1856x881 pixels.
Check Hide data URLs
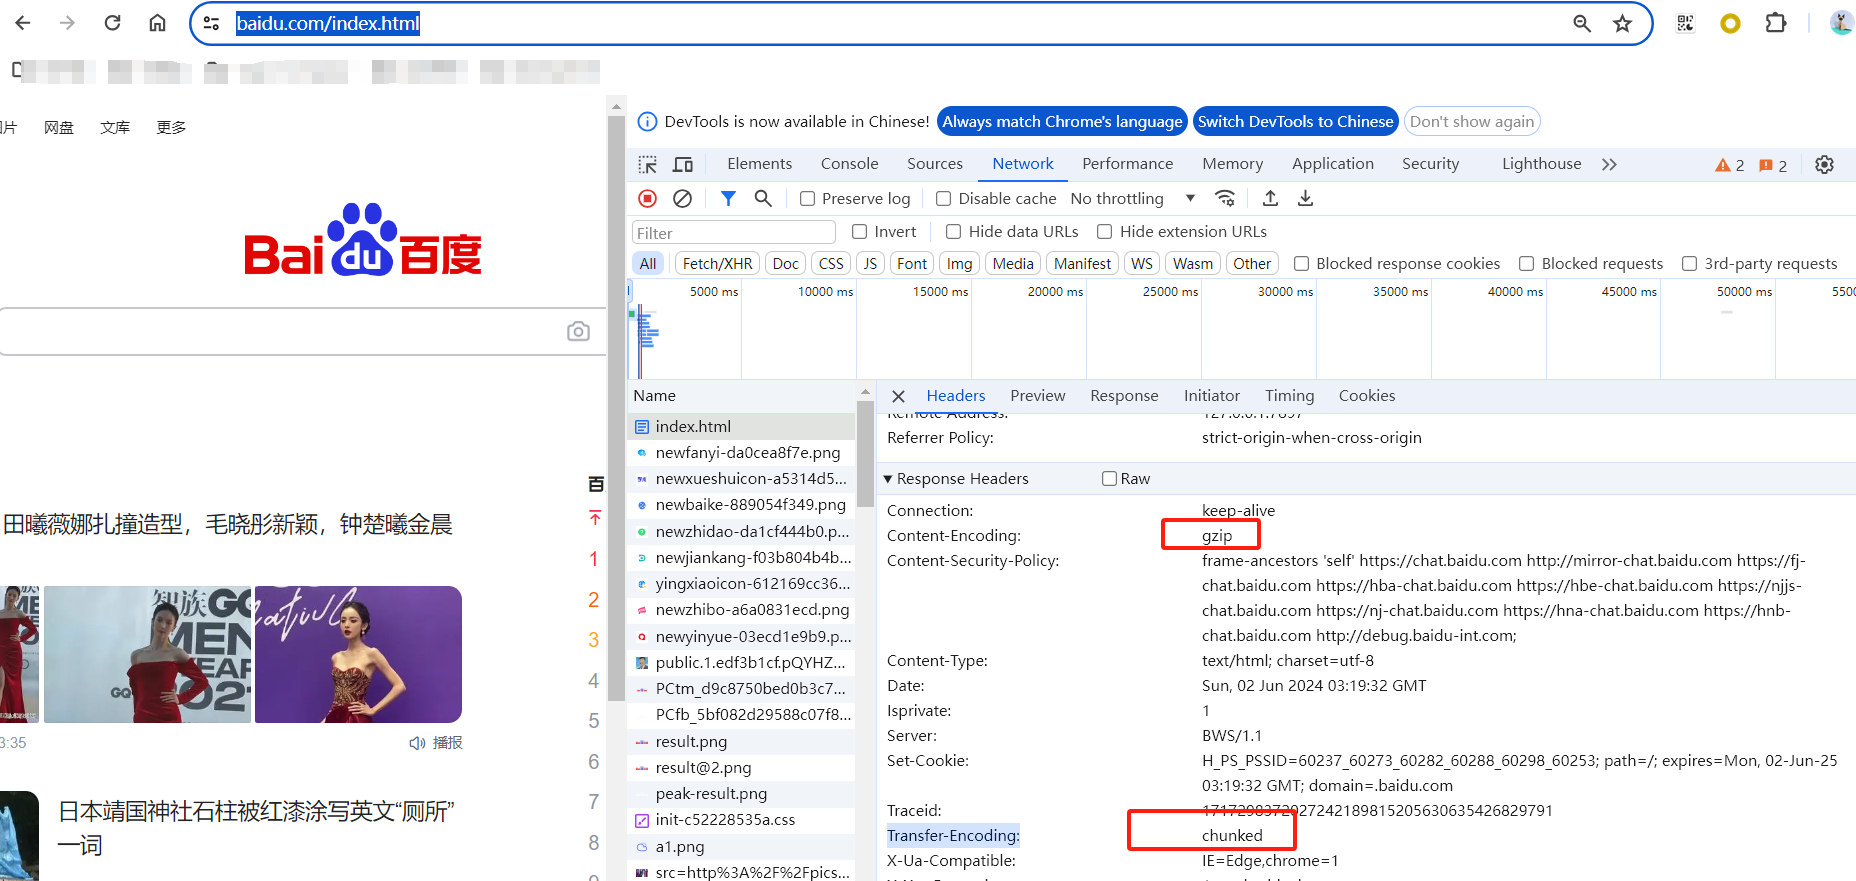pyautogui.click(x=953, y=232)
